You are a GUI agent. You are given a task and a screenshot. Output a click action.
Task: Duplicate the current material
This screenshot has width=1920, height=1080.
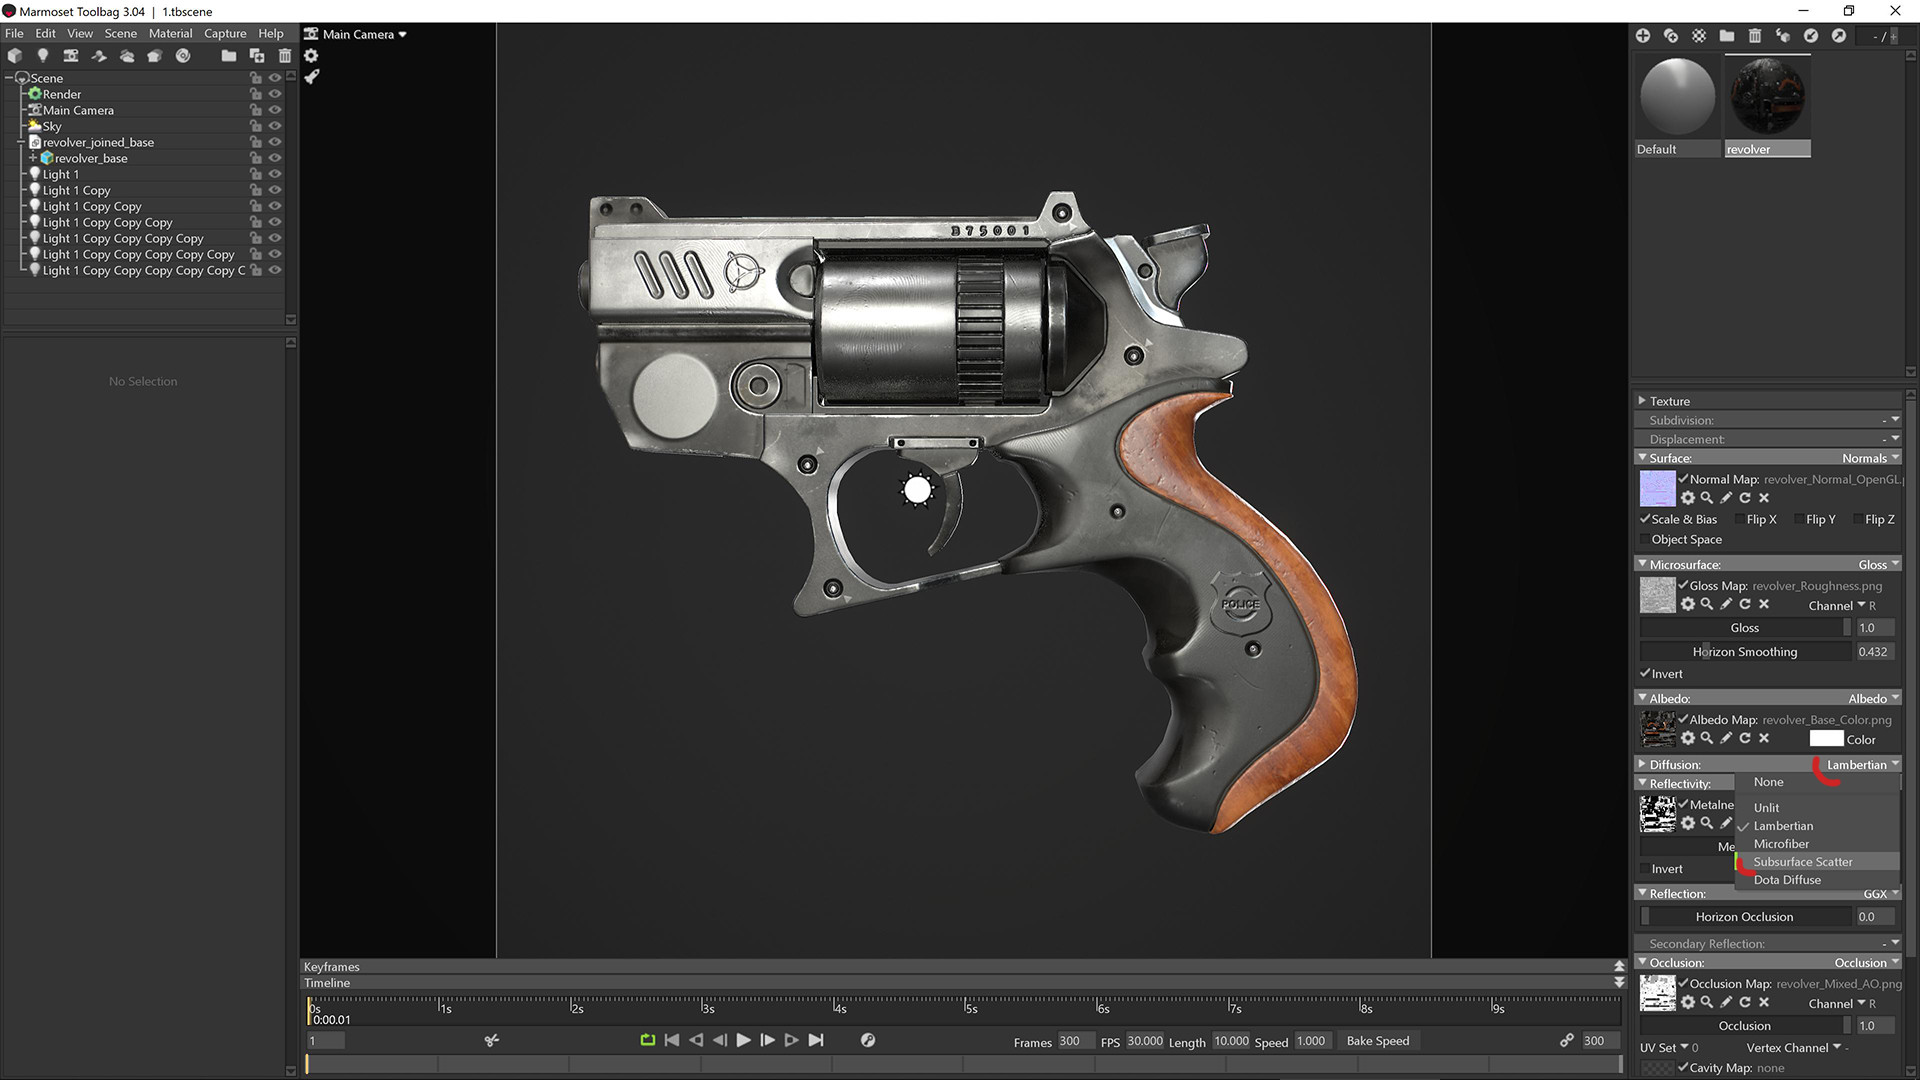[1671, 36]
